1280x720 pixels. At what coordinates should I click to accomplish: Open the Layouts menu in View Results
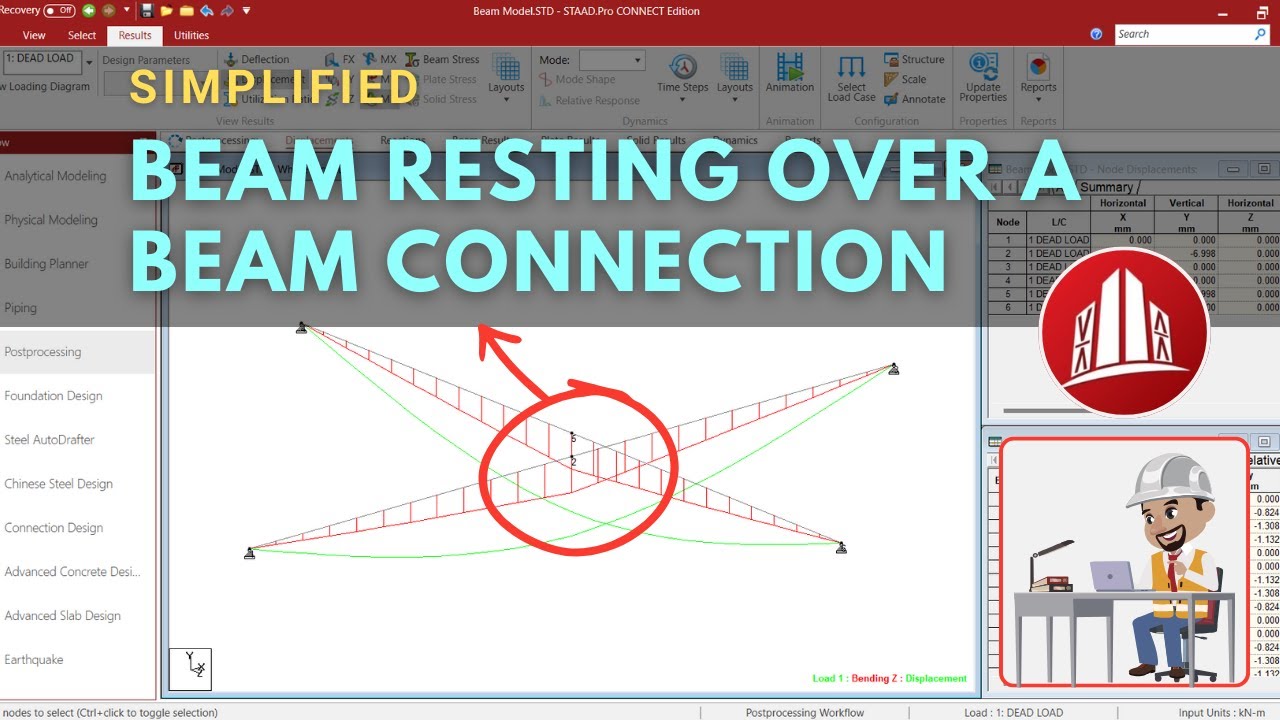point(506,75)
